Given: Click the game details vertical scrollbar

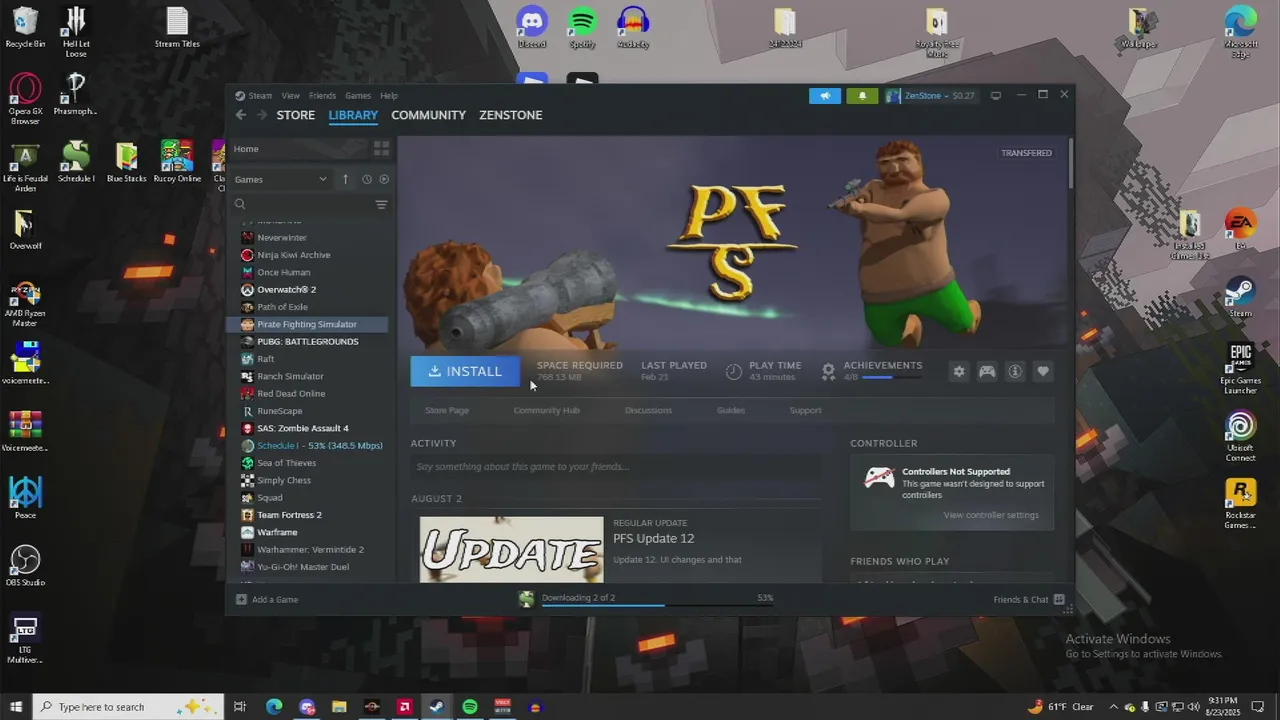Looking at the screenshot, I should 1070,163.
